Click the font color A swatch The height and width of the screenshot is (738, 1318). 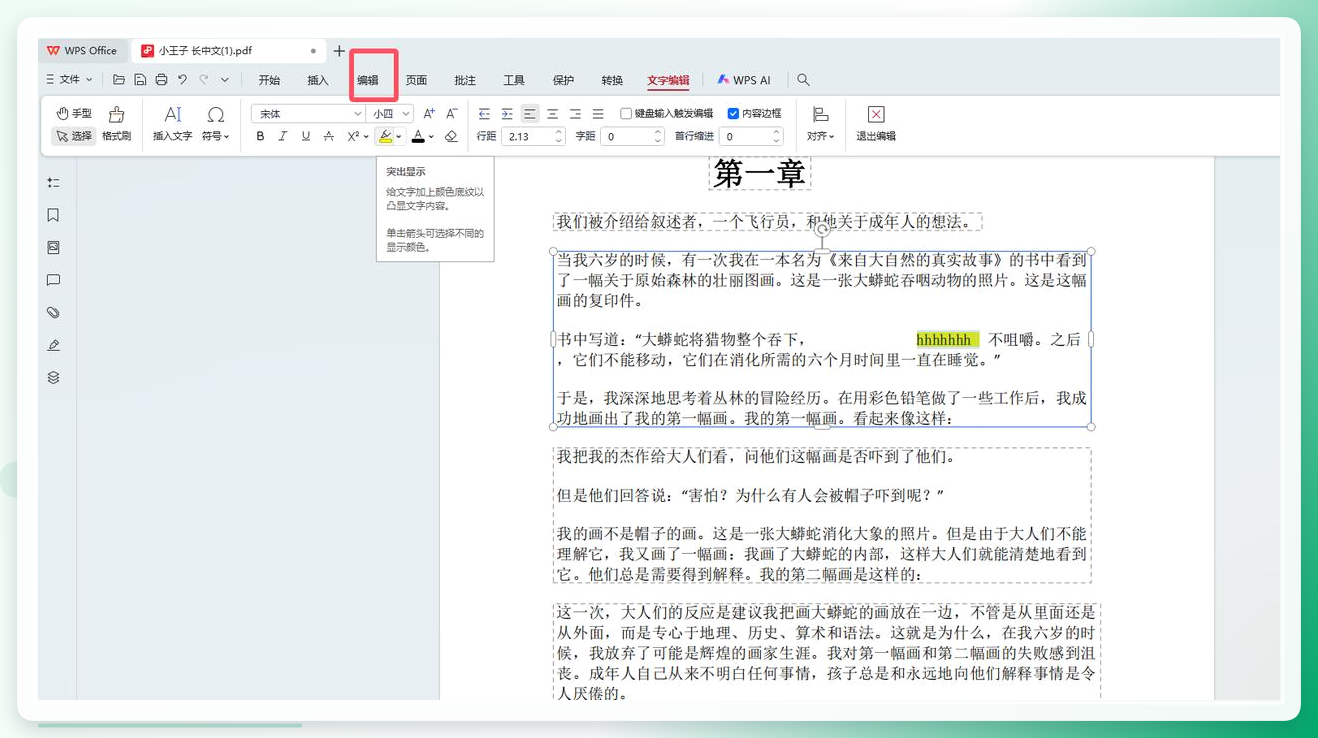418,137
